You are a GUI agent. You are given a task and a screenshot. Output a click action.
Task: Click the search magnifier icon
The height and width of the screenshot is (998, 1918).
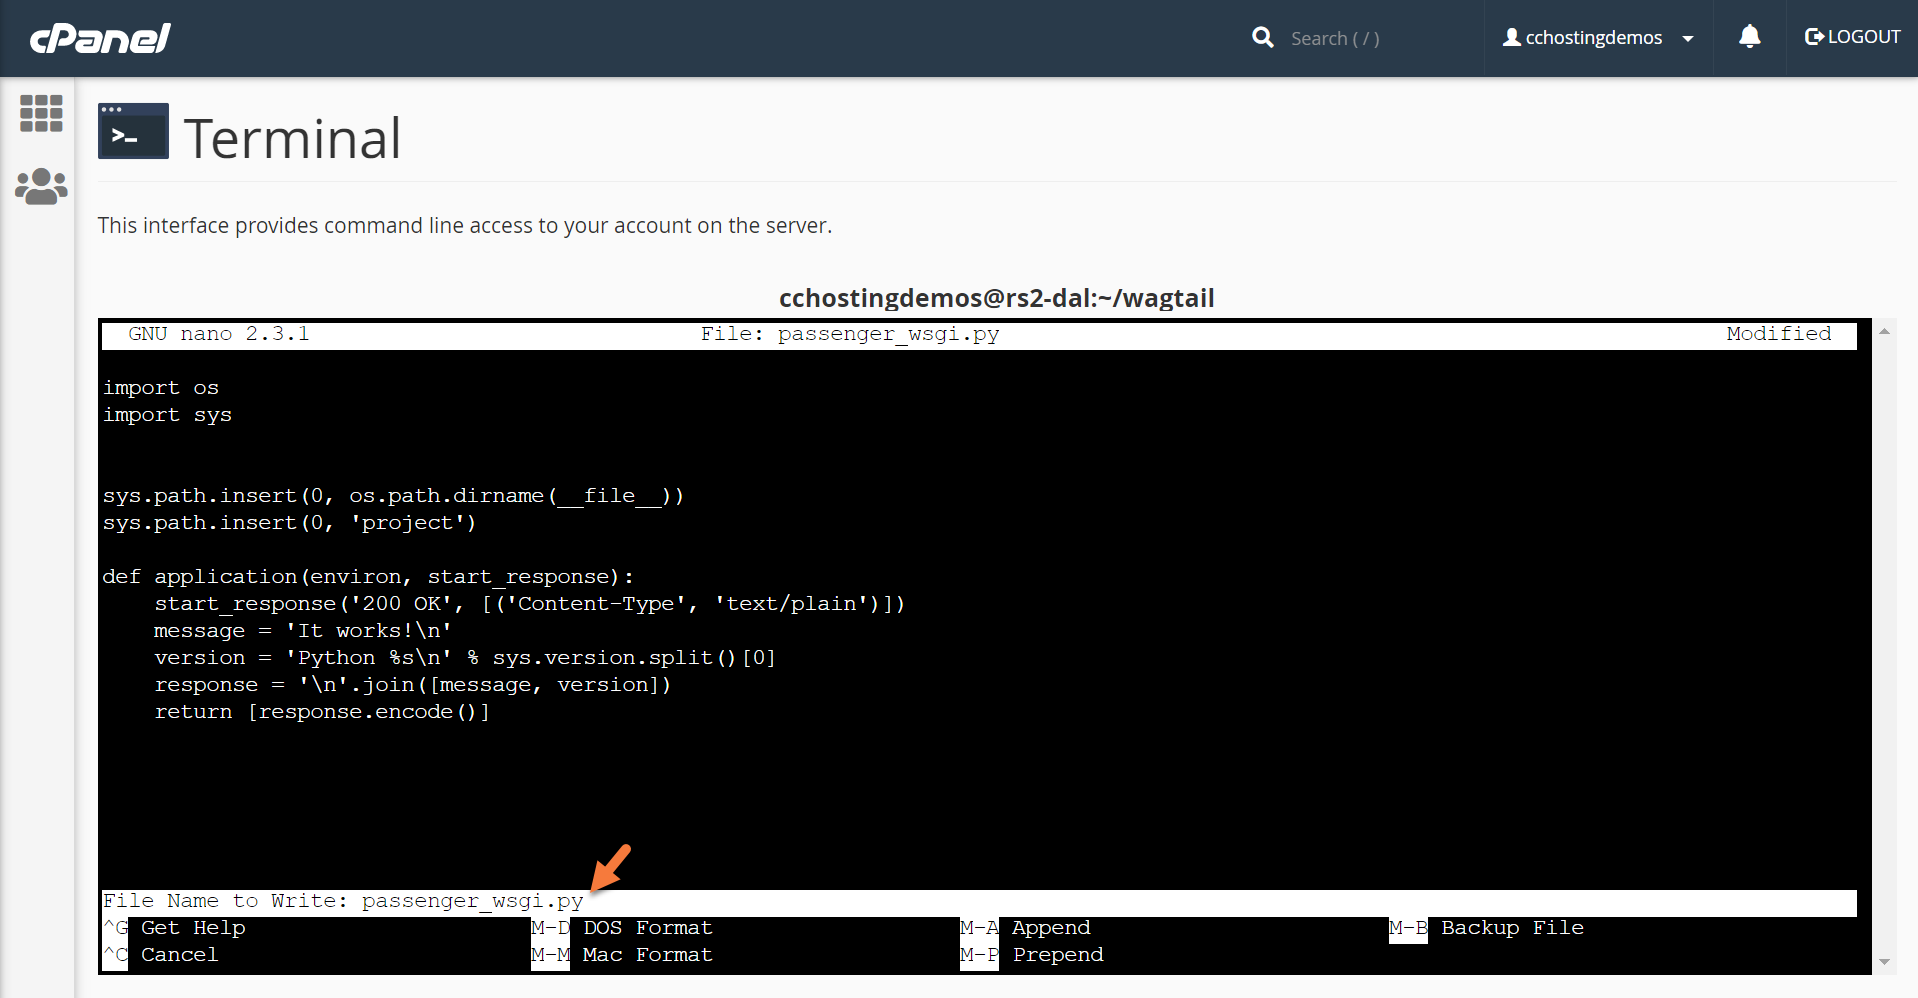pyautogui.click(x=1262, y=38)
